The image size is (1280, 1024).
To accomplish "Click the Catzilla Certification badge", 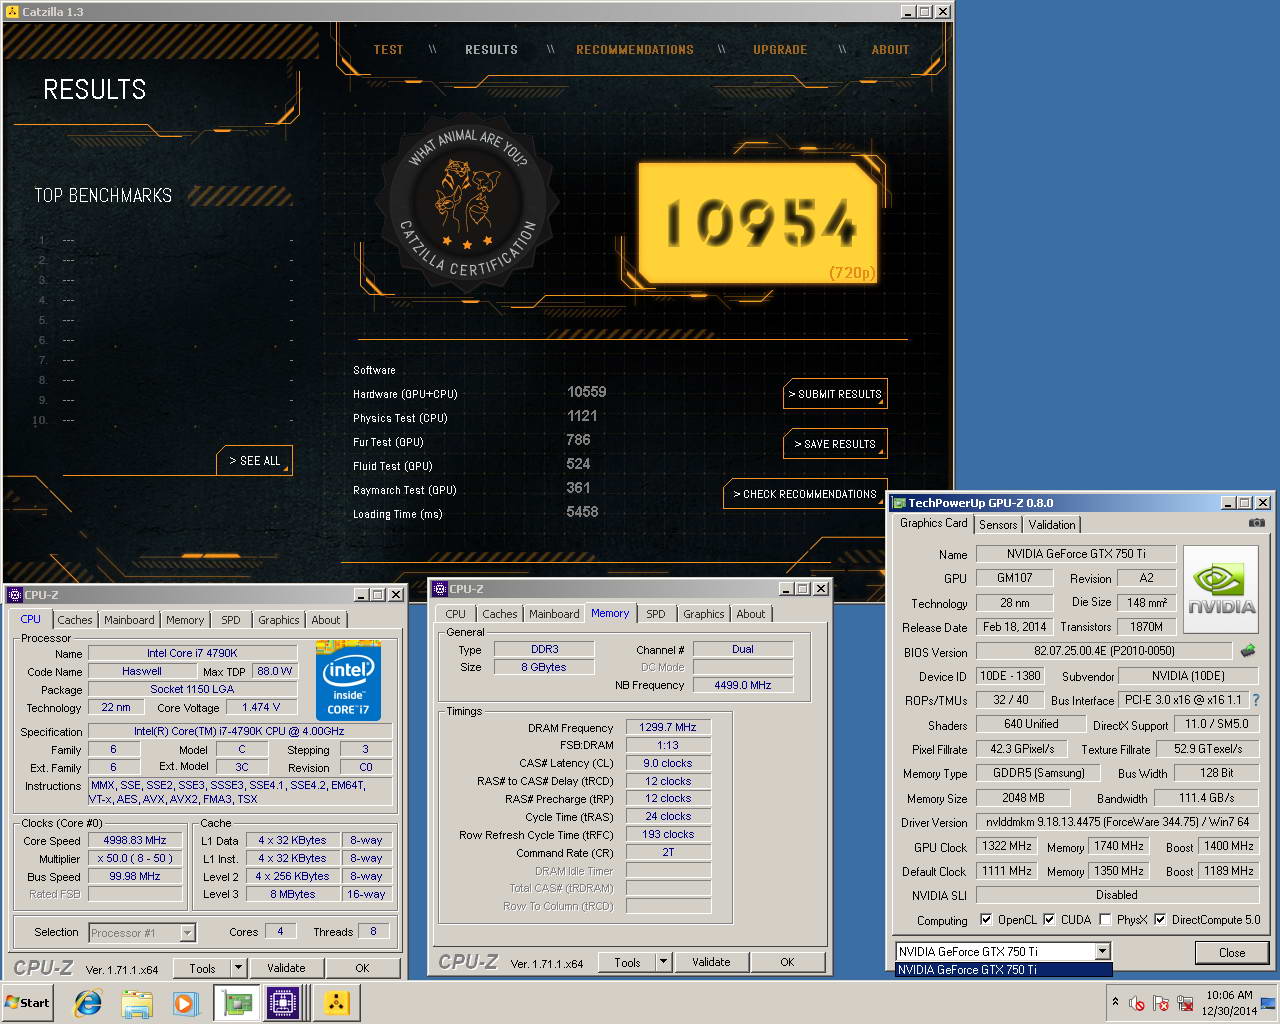I will (468, 203).
